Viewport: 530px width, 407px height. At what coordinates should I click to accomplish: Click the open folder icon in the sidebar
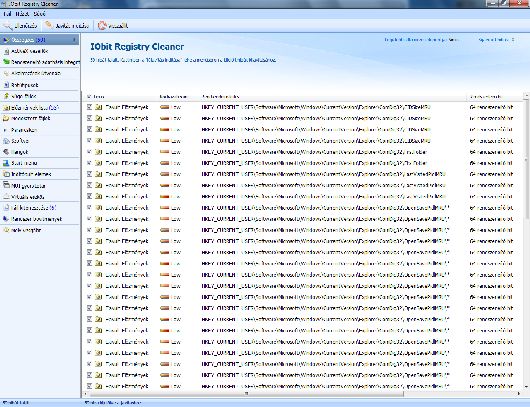click(x=6, y=118)
